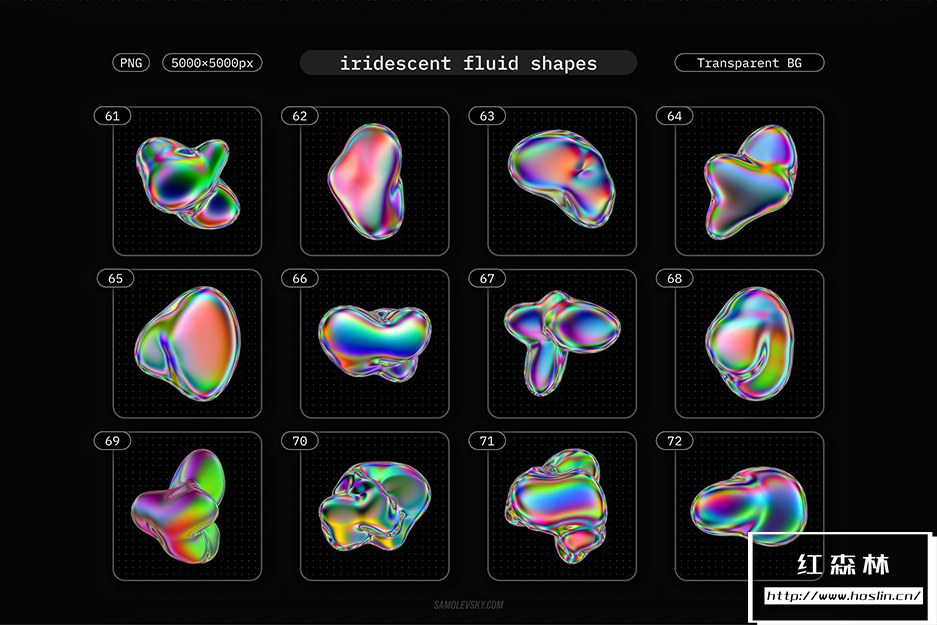The height and width of the screenshot is (625, 937).
Task: Select fluid shape thumbnail 63
Action: [562, 181]
